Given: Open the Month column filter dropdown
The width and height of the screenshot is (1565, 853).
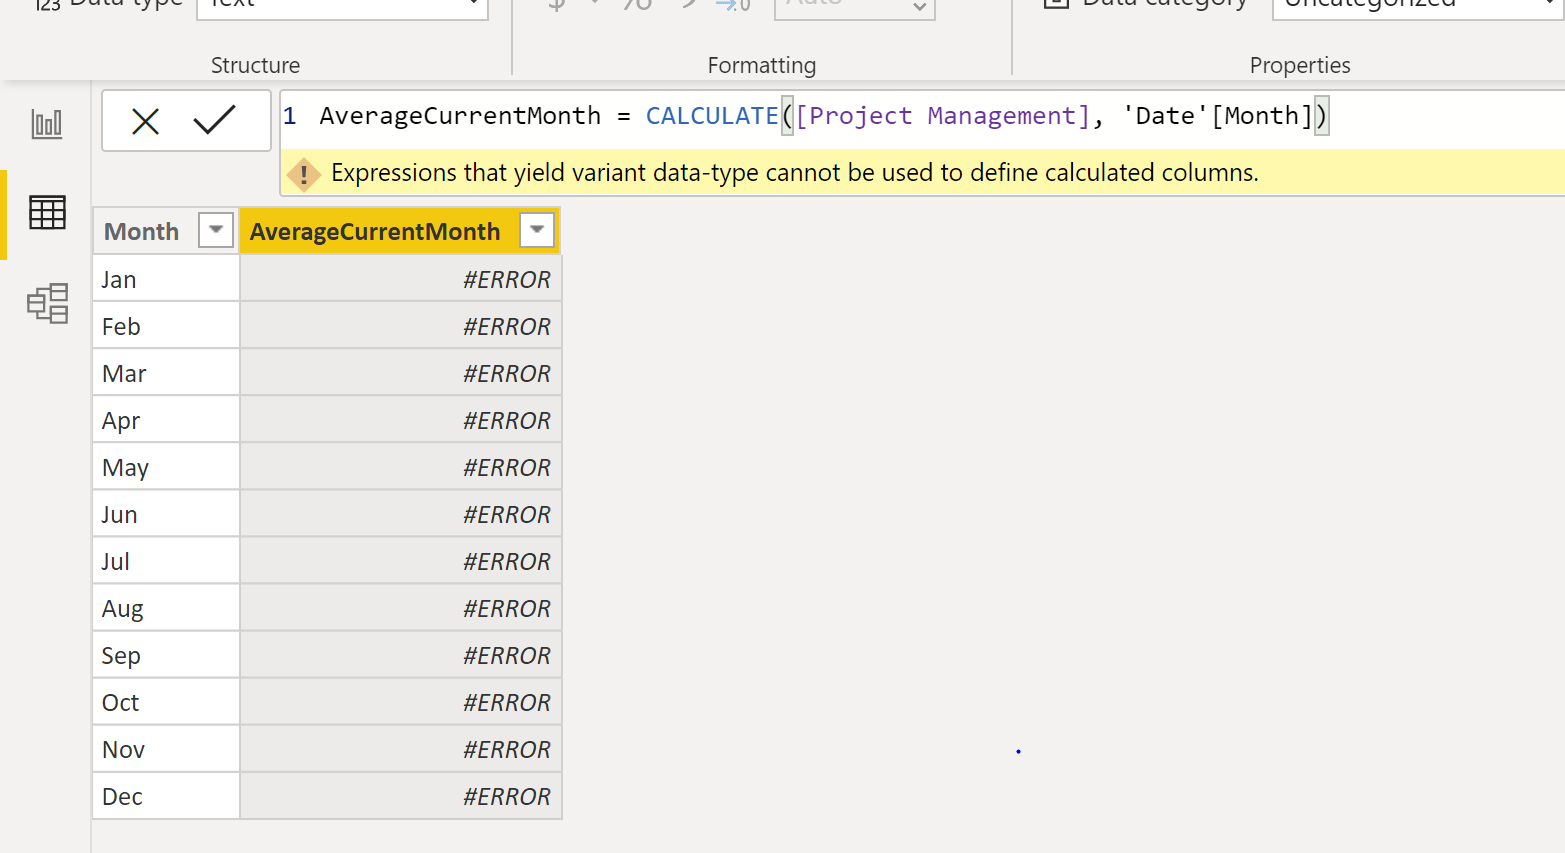Looking at the screenshot, I should pos(216,230).
